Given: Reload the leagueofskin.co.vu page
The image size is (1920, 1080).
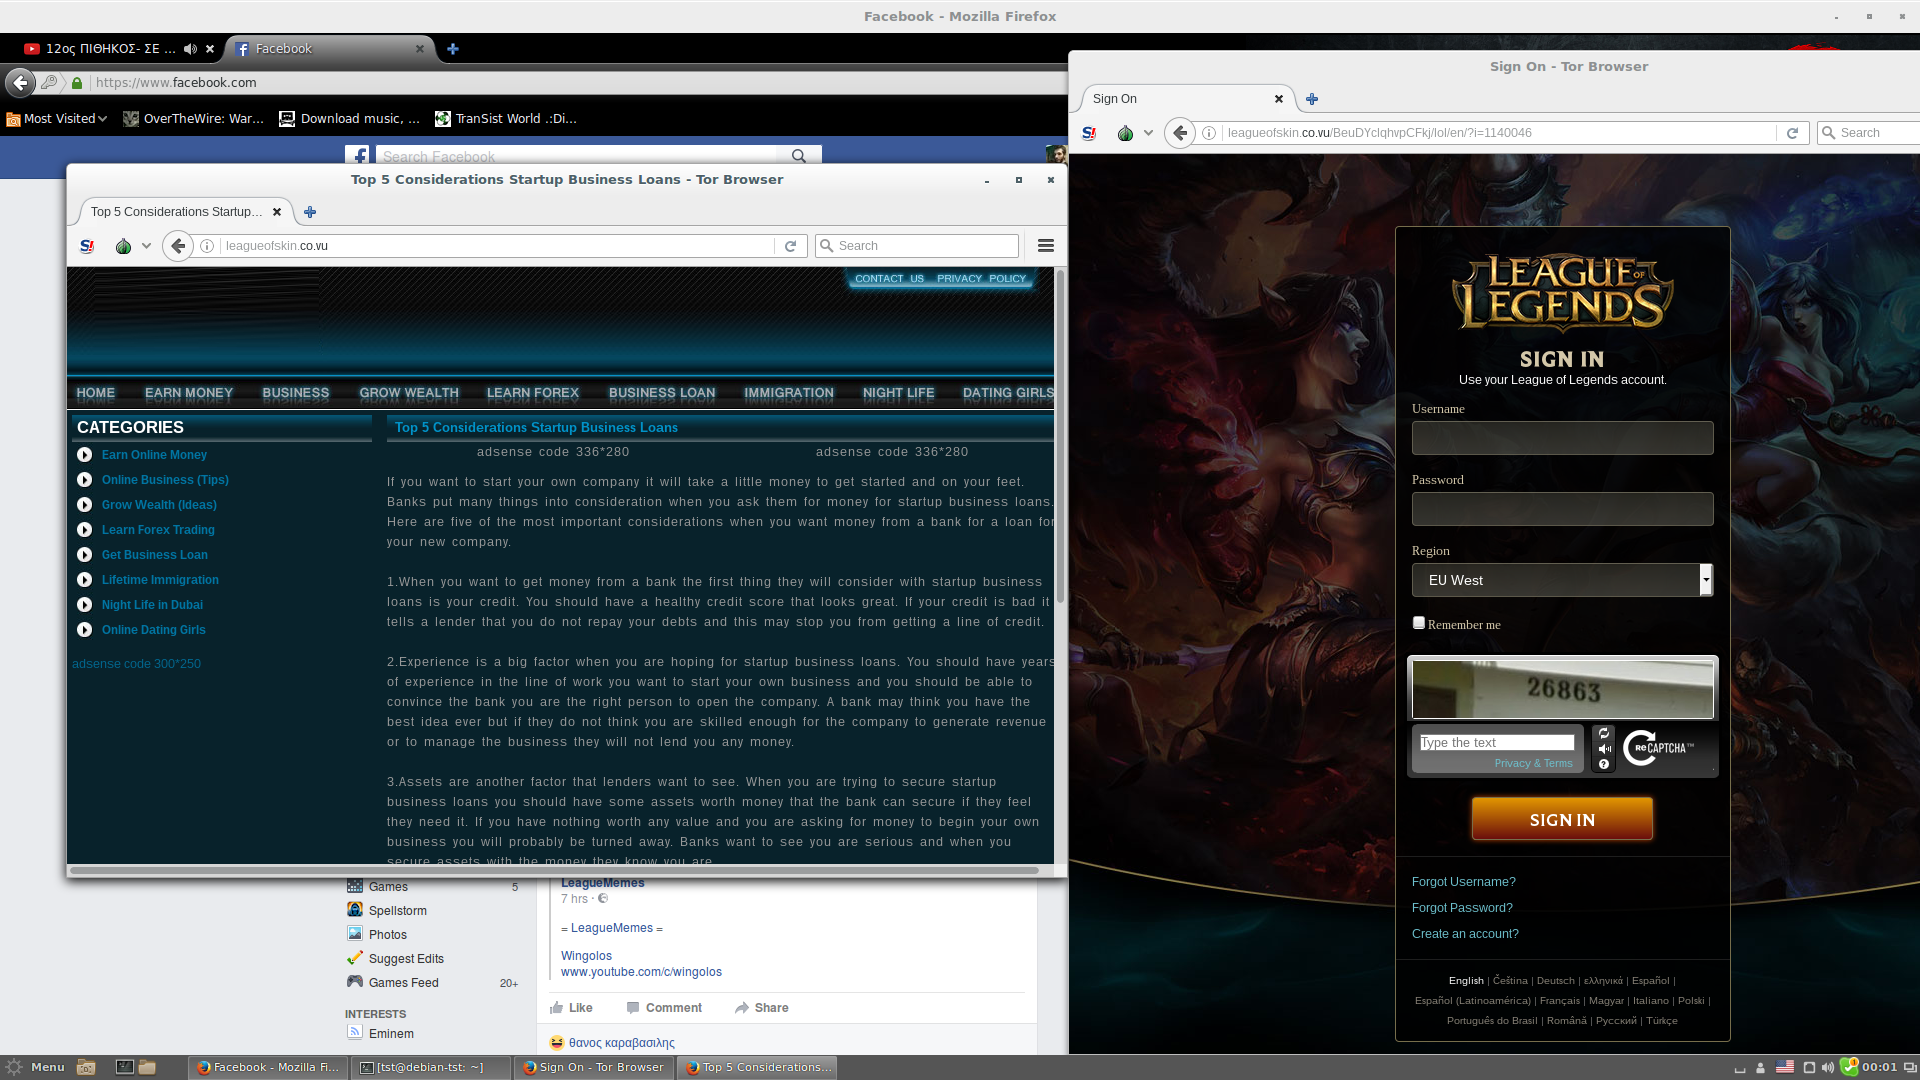Looking at the screenshot, I should (790, 246).
